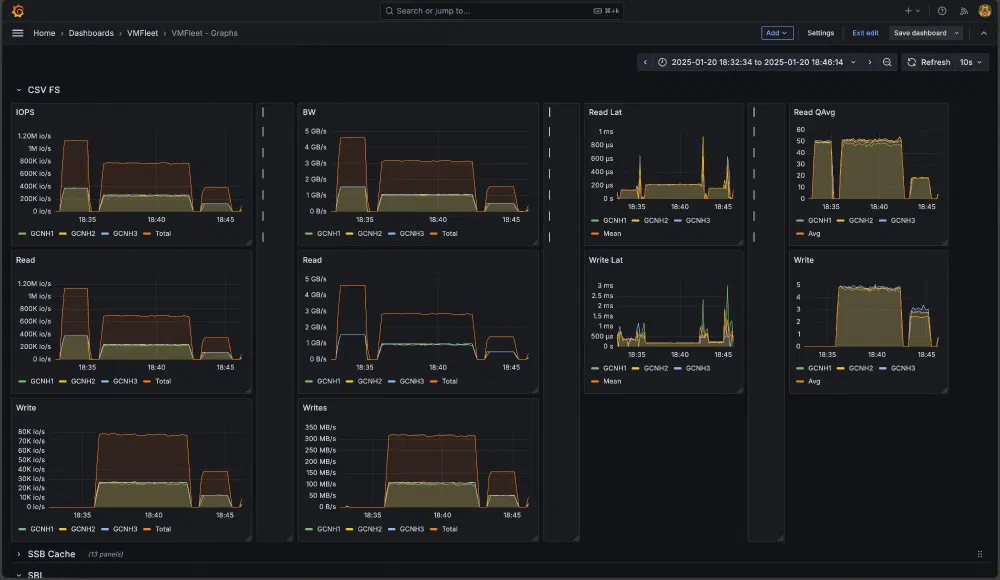Image resolution: width=1000 pixels, height=580 pixels.
Task: Click the Write Lat panel title
Action: coord(605,260)
